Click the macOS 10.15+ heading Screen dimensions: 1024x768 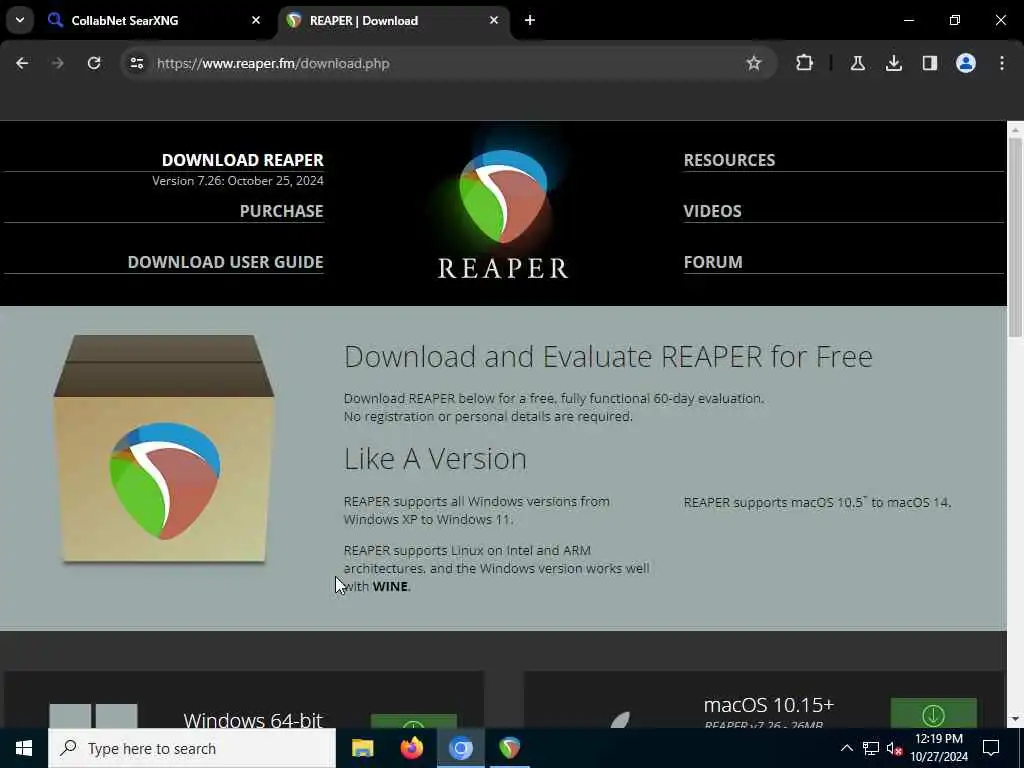pyautogui.click(x=769, y=705)
